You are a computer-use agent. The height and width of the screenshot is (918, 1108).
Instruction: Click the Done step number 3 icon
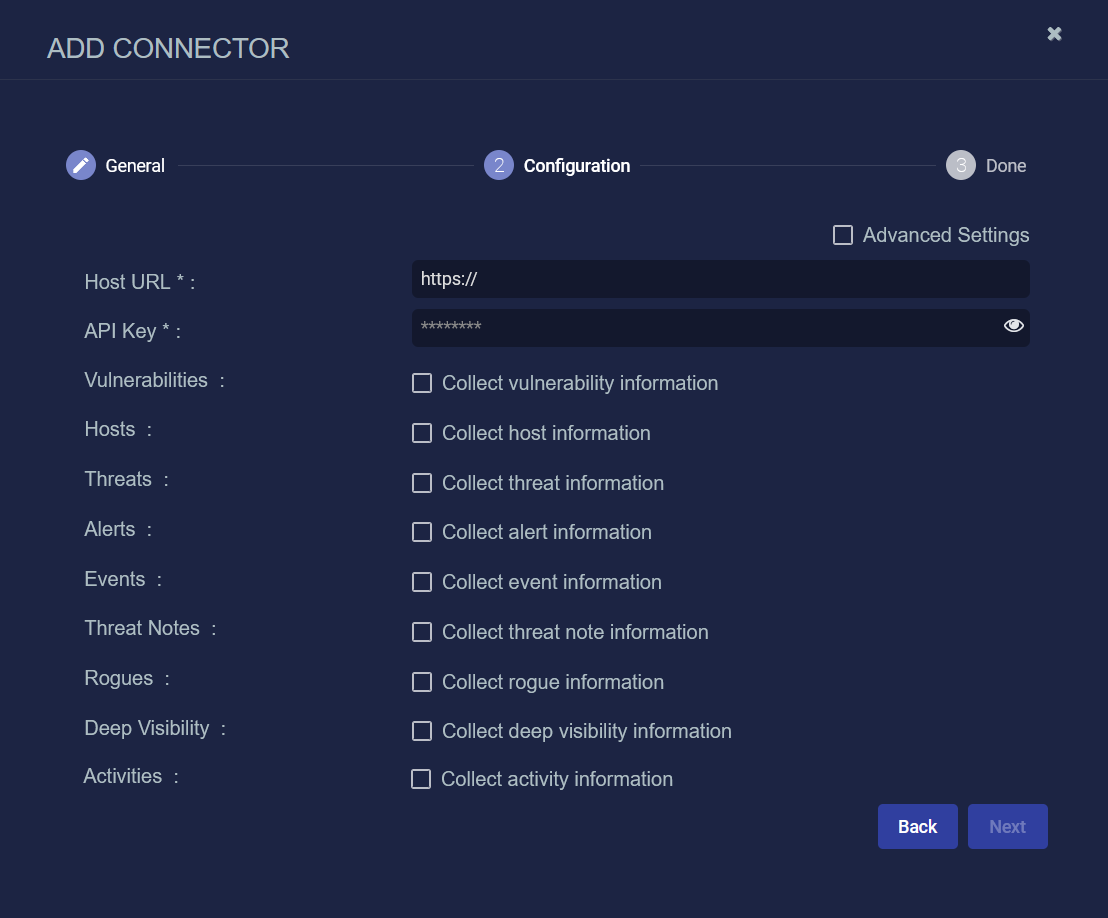pyautogui.click(x=960, y=165)
